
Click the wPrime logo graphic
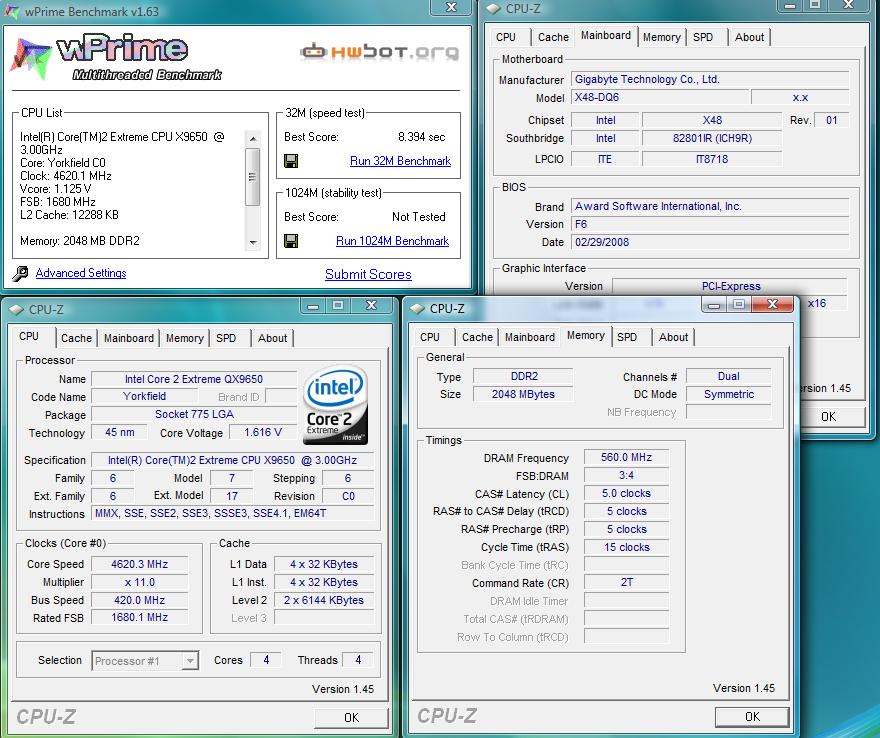pyautogui.click(x=115, y=58)
